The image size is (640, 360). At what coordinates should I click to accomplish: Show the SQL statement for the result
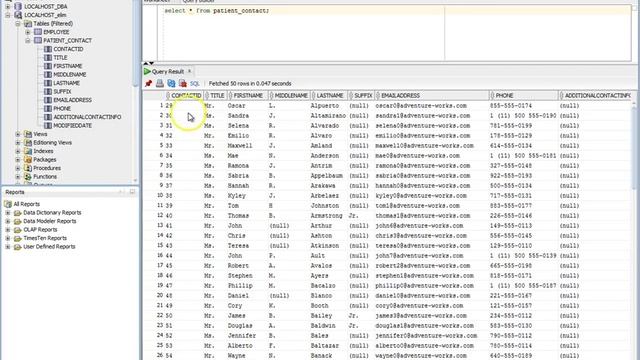tap(195, 83)
